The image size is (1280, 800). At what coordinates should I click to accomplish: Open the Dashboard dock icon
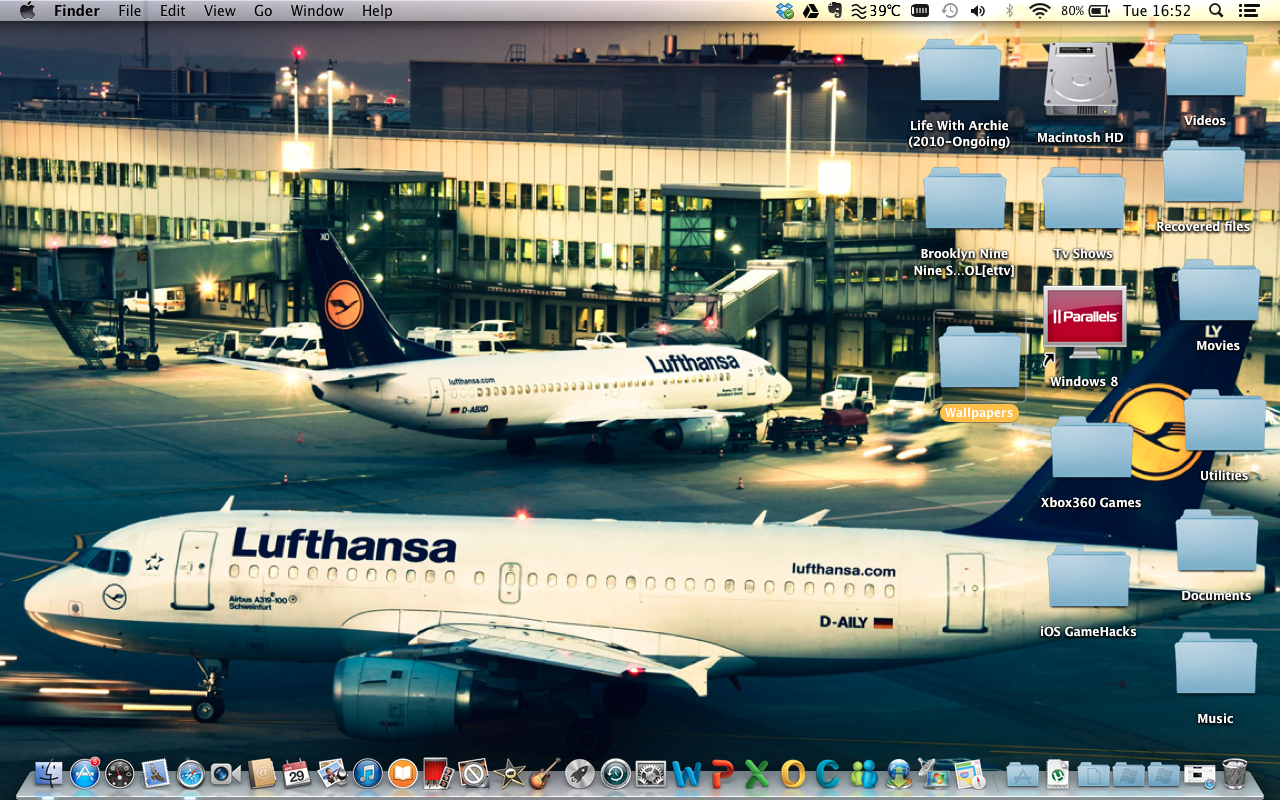[119, 773]
